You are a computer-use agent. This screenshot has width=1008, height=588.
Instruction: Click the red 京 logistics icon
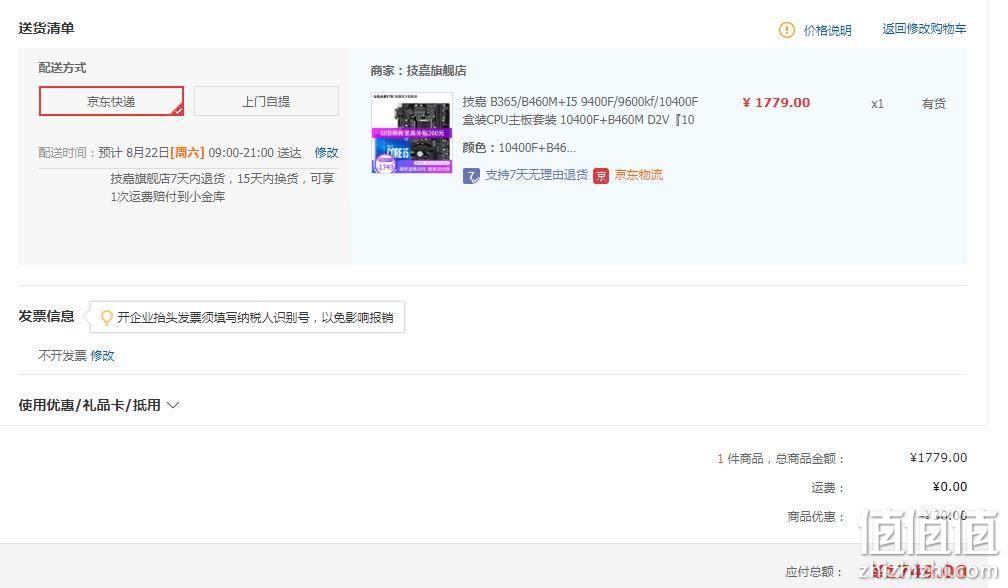[601, 175]
